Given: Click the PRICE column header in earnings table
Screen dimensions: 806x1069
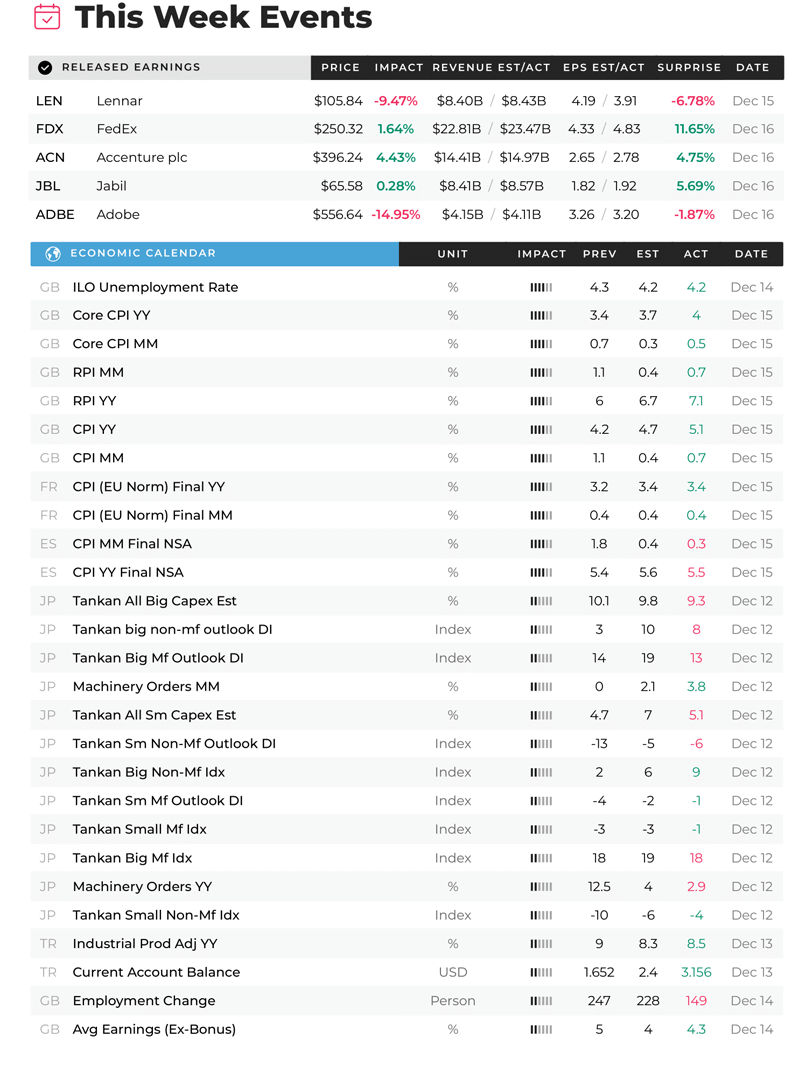Looking at the screenshot, I should coord(340,67).
